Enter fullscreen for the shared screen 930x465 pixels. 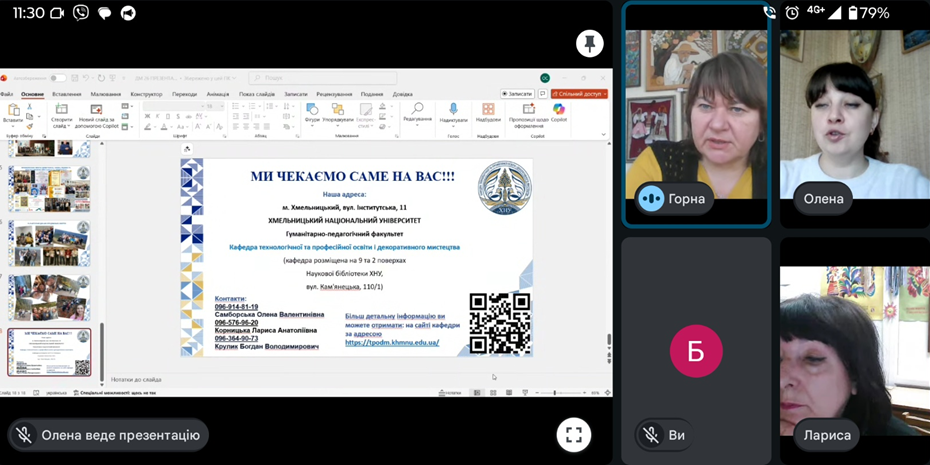[x=573, y=435]
